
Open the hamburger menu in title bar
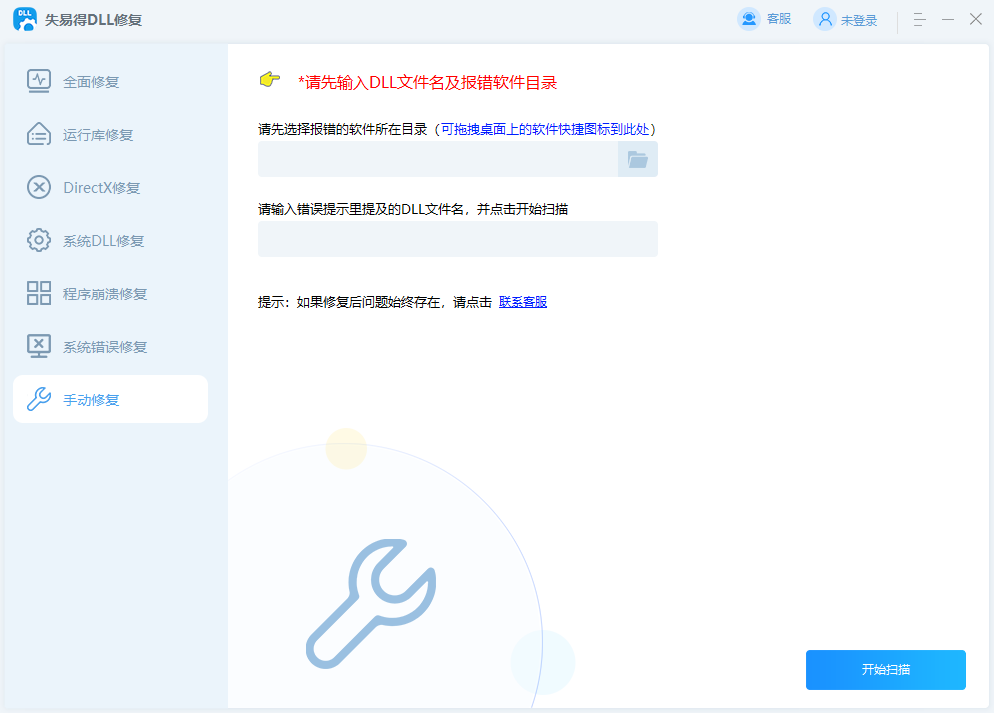tap(919, 20)
